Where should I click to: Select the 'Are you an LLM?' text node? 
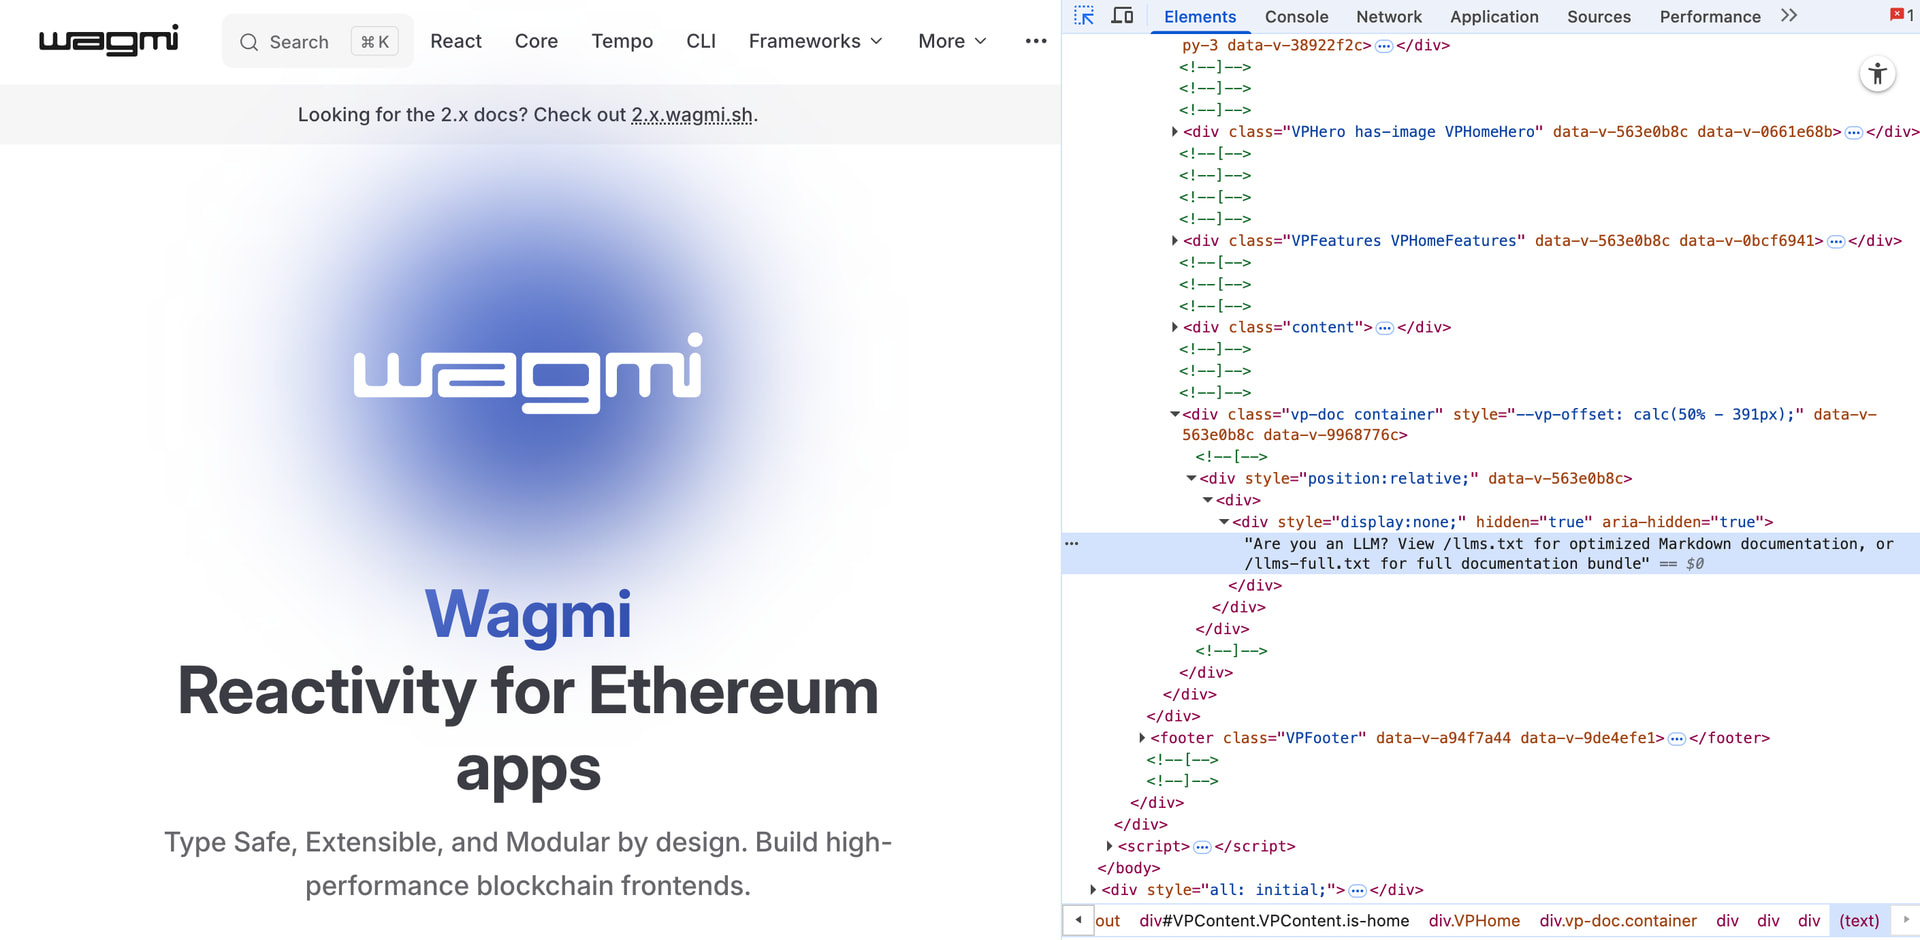coord(1568,554)
